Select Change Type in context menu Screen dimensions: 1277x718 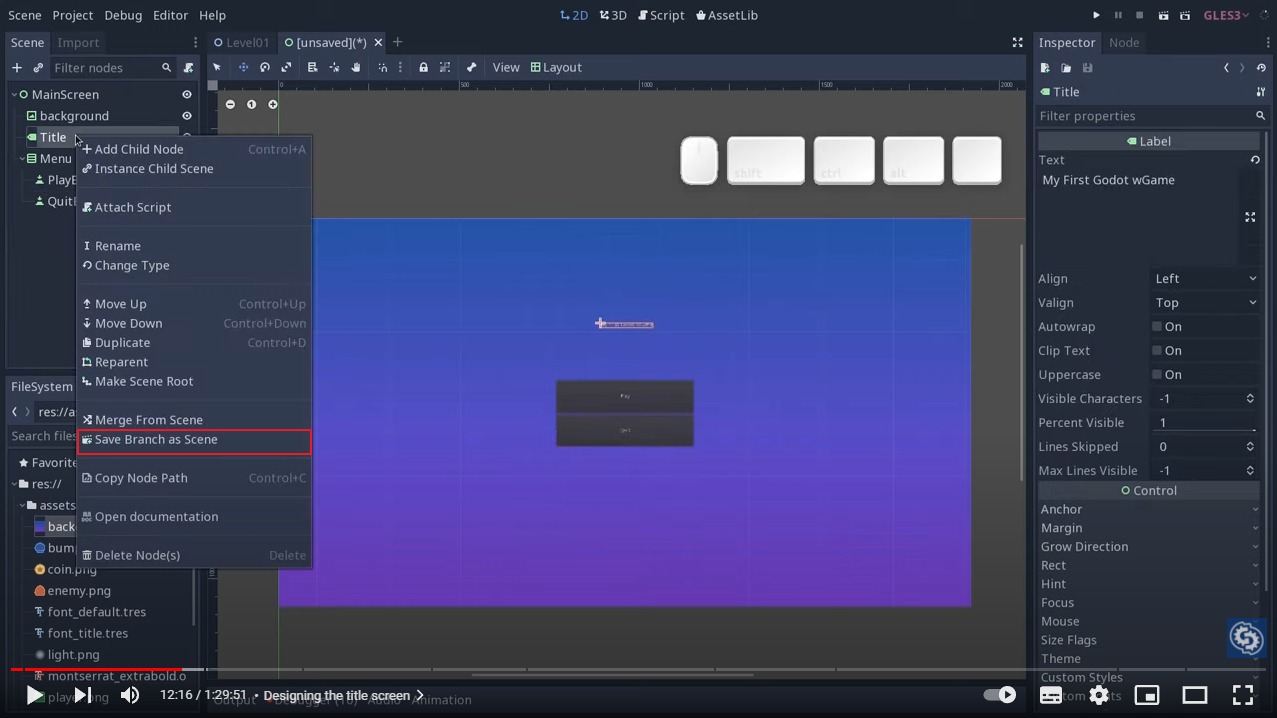(x=194, y=265)
